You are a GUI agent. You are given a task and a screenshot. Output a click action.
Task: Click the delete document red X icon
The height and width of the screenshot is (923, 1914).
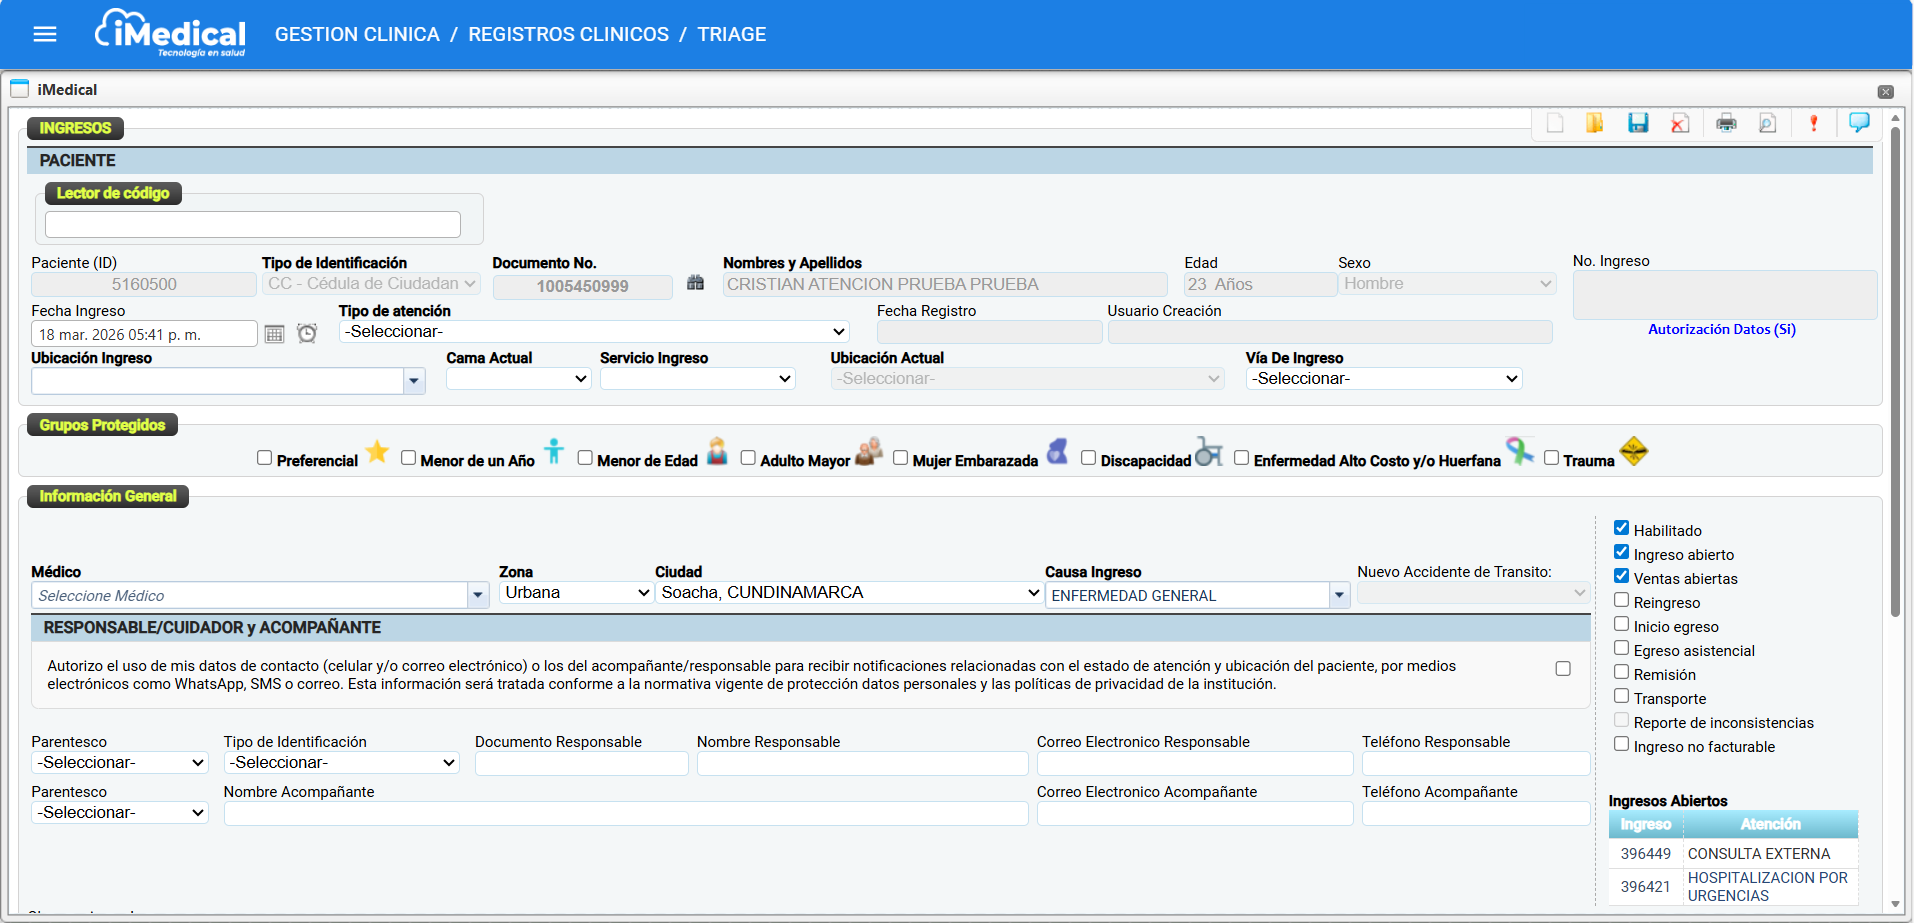1680,123
